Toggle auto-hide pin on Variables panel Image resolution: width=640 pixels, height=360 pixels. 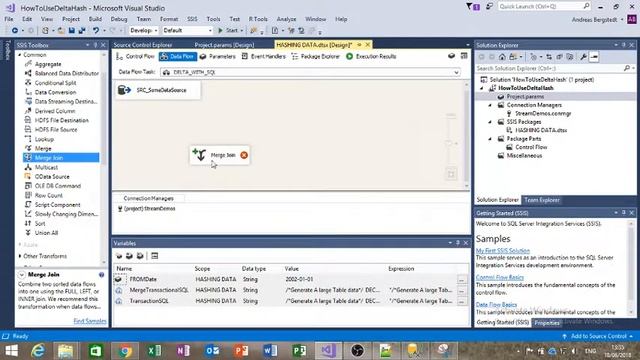(x=458, y=243)
